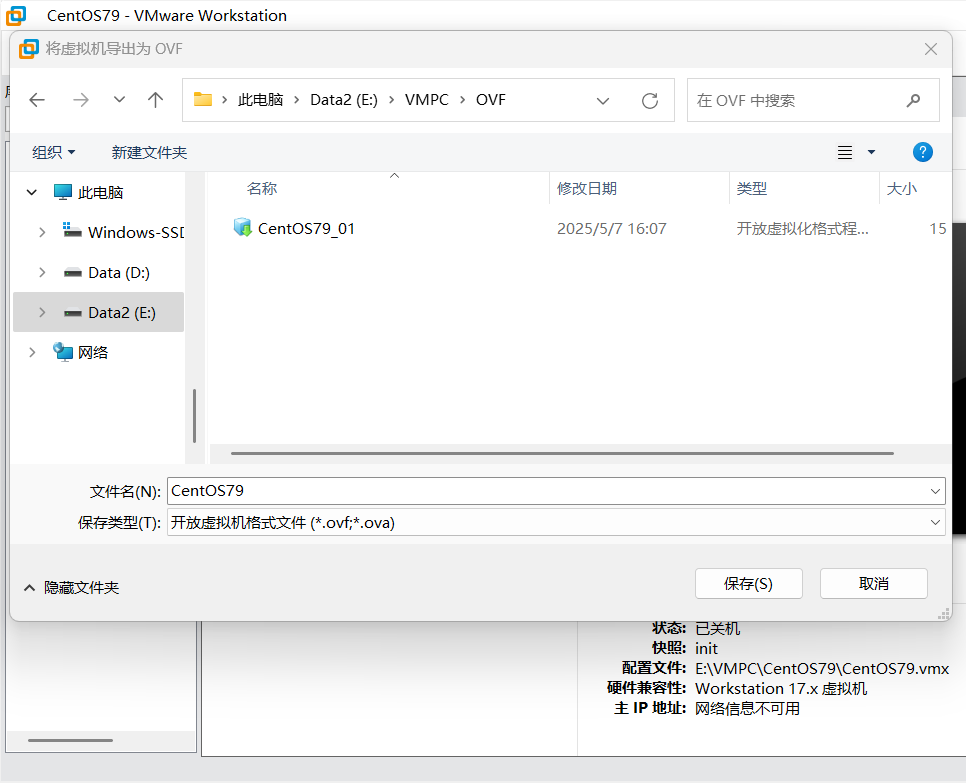Go back with the left arrow
This screenshot has height=783, width=966.
point(38,100)
